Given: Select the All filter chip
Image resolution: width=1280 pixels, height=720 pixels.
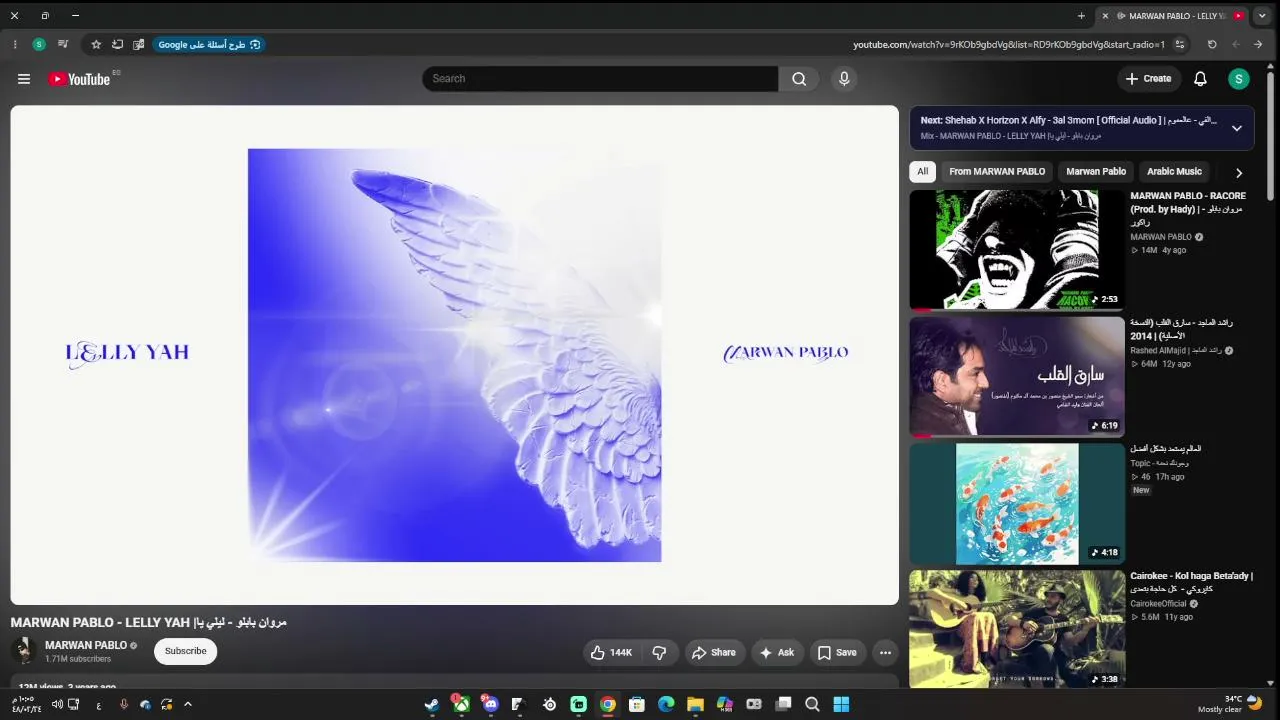Looking at the screenshot, I should pyautogui.click(x=922, y=172).
